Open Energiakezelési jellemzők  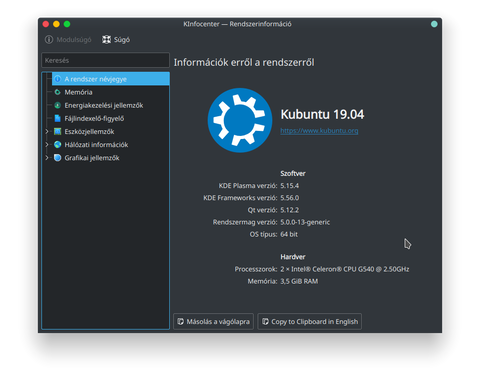coord(104,105)
